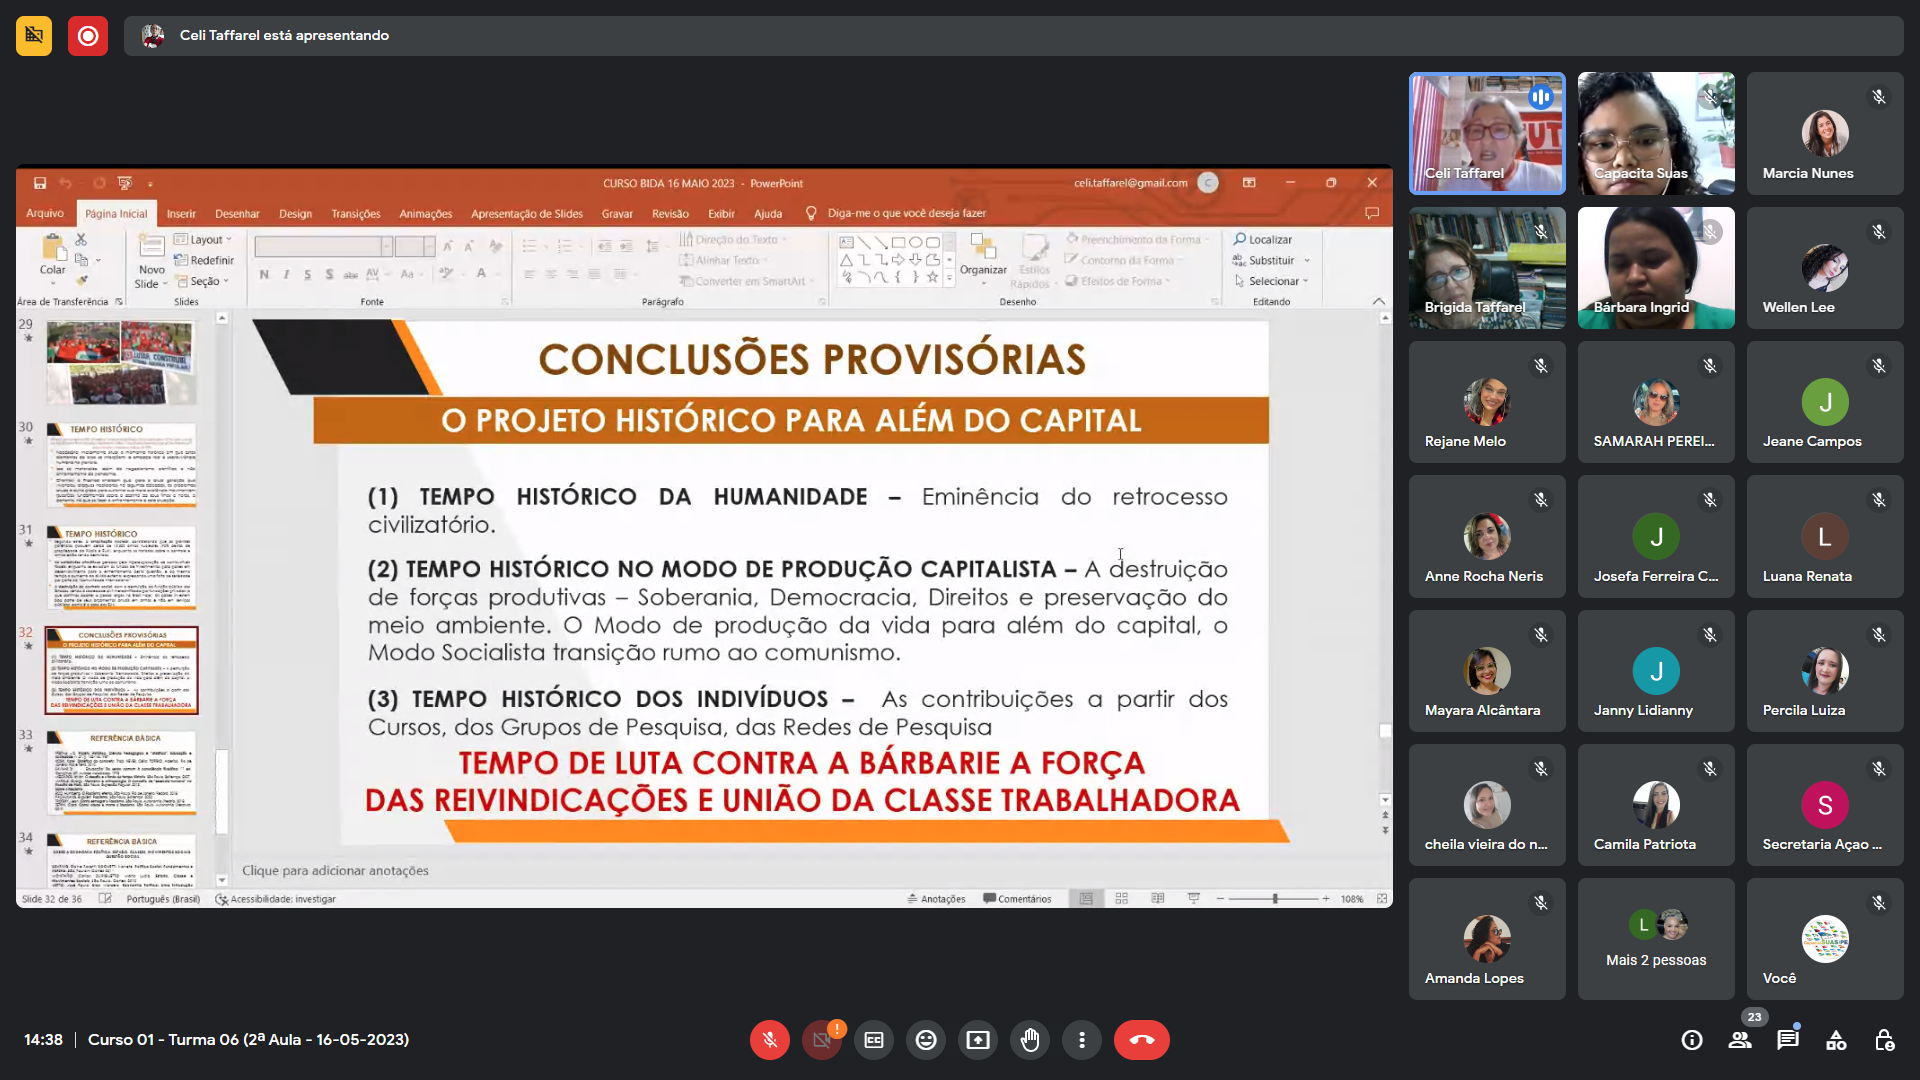Select slide 33 thumbnail Referência Básica
Viewport: 1920px width, 1080px height.
tap(122, 773)
